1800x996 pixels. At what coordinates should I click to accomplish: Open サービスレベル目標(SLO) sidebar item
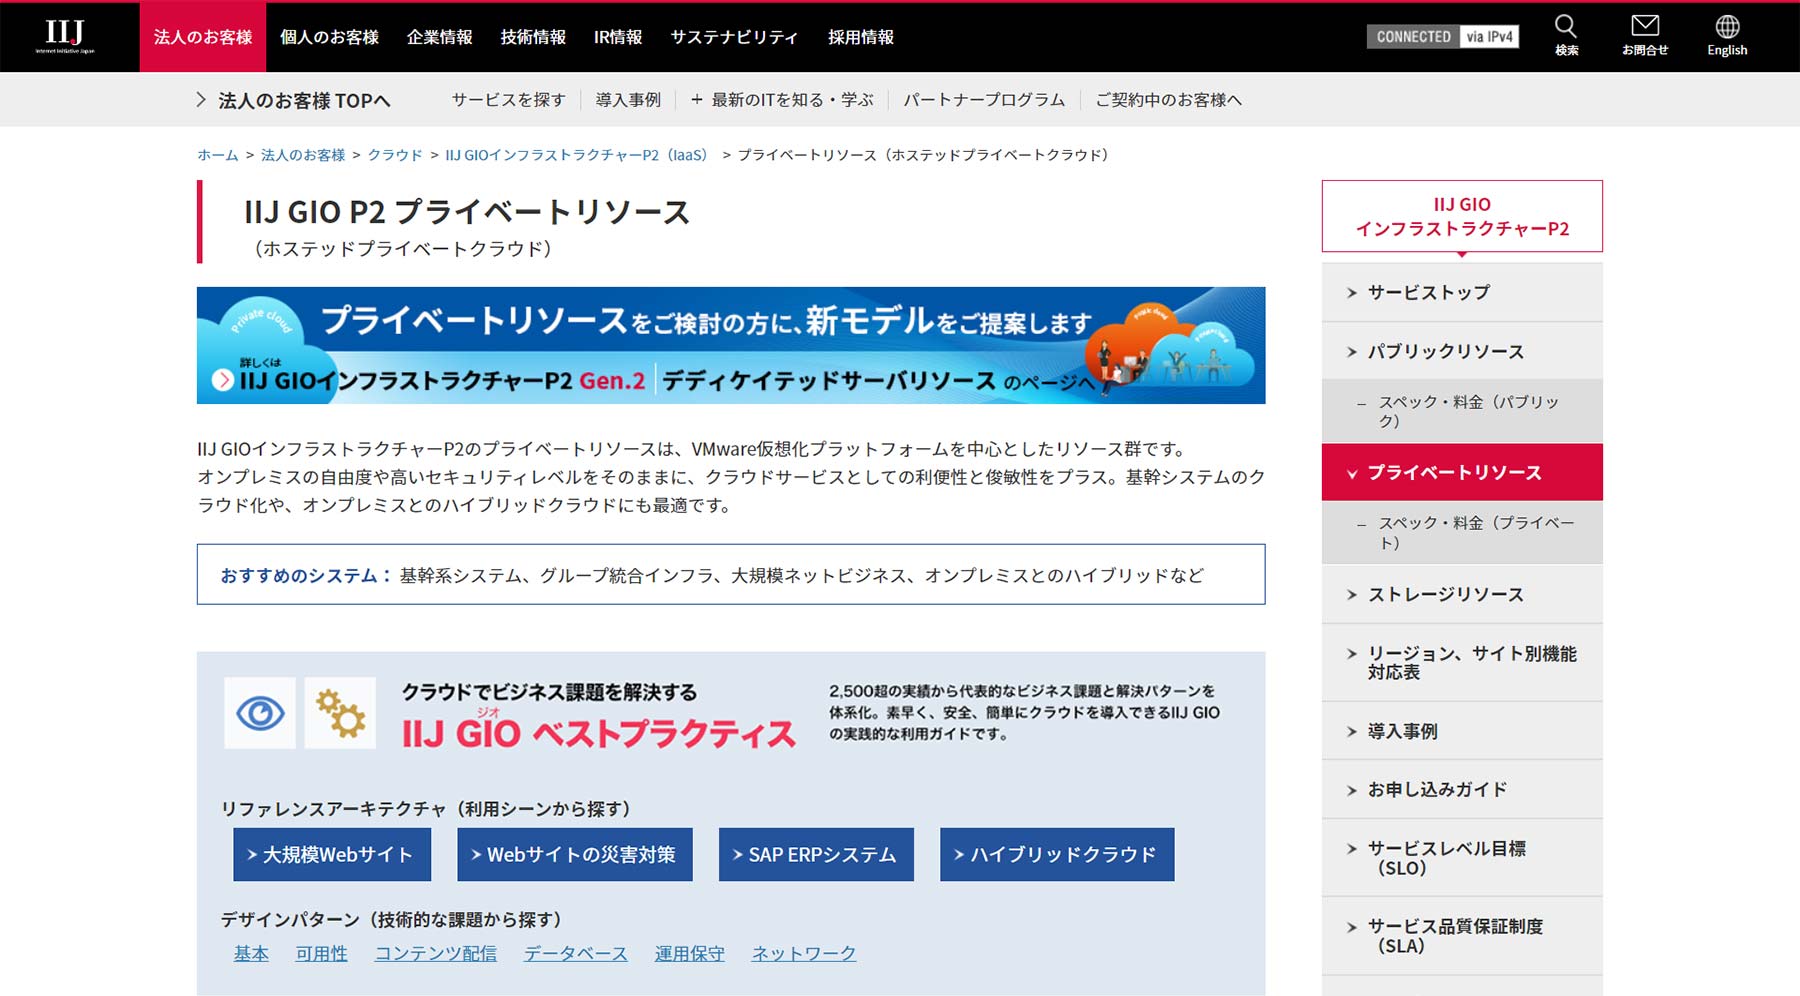pos(1462,858)
